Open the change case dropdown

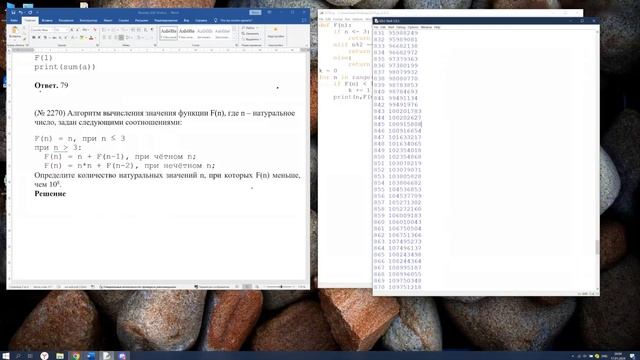[85, 30]
